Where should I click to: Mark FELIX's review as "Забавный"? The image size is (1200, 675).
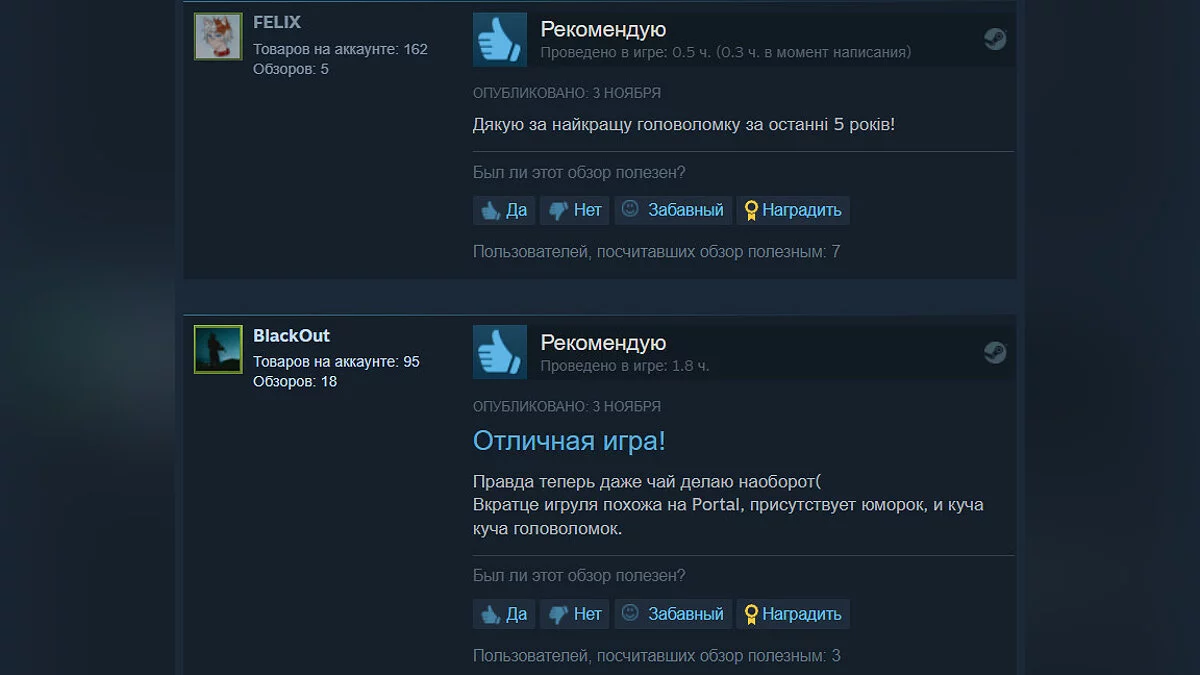673,210
